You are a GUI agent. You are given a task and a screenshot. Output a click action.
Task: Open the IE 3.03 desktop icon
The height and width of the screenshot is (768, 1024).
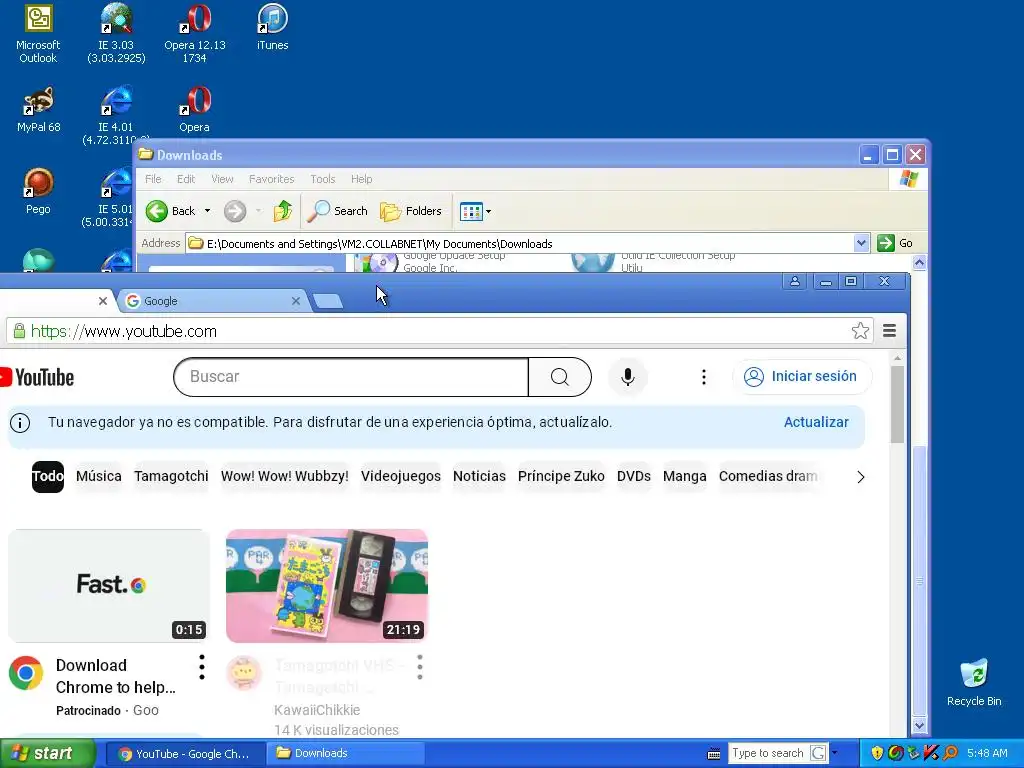tap(116, 34)
